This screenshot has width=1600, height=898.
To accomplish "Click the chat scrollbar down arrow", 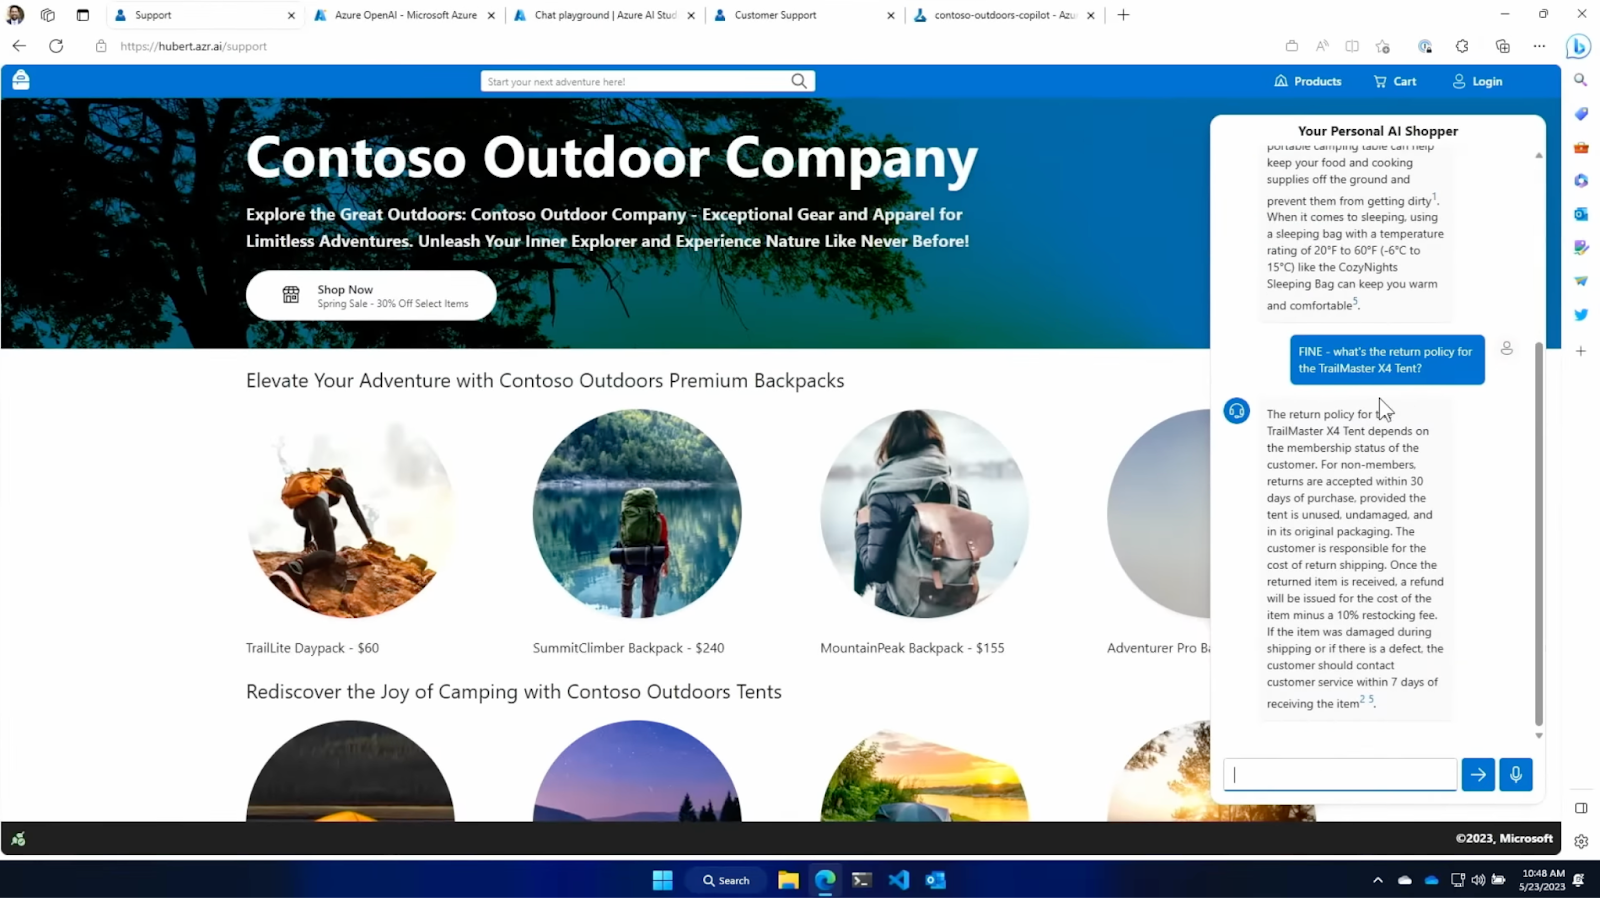I will 1539,736.
